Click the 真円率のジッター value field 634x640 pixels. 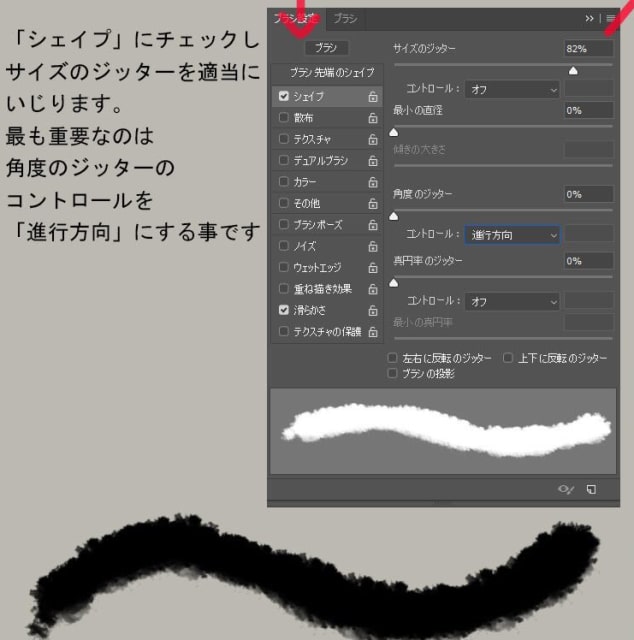(x=589, y=261)
